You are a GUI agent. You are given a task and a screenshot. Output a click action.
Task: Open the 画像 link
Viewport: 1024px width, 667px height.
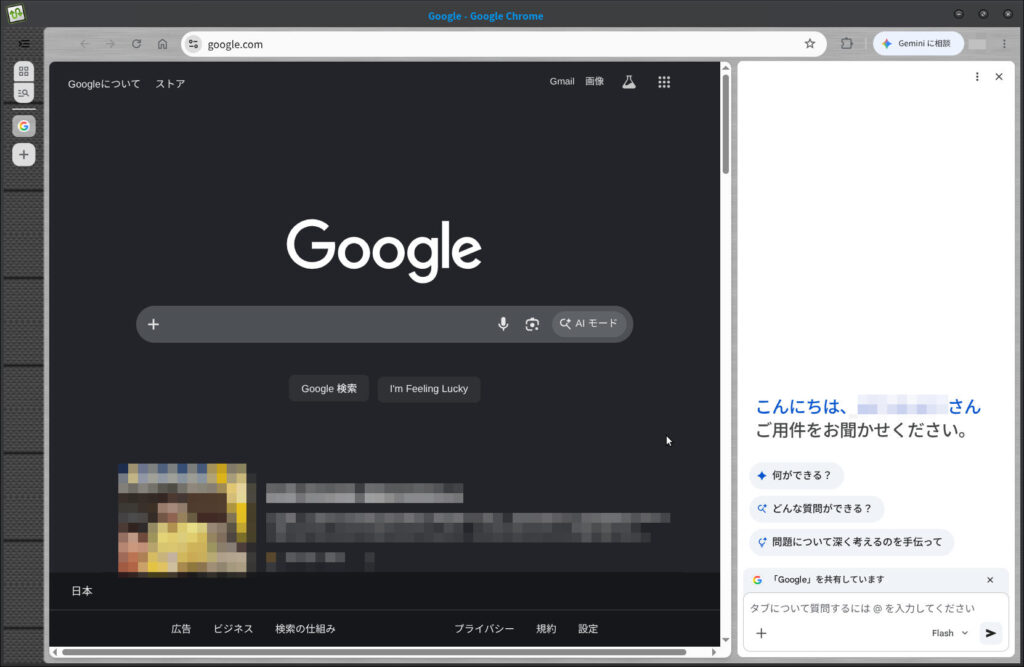594,82
